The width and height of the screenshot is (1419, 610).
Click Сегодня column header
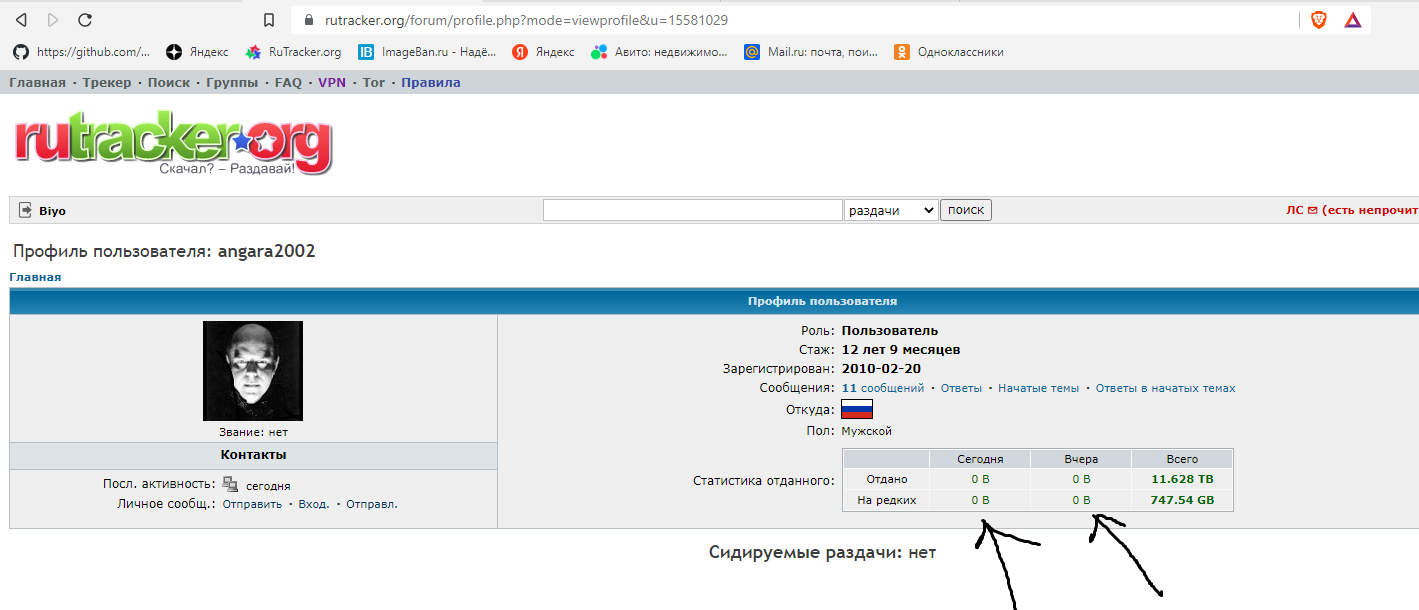pos(980,459)
